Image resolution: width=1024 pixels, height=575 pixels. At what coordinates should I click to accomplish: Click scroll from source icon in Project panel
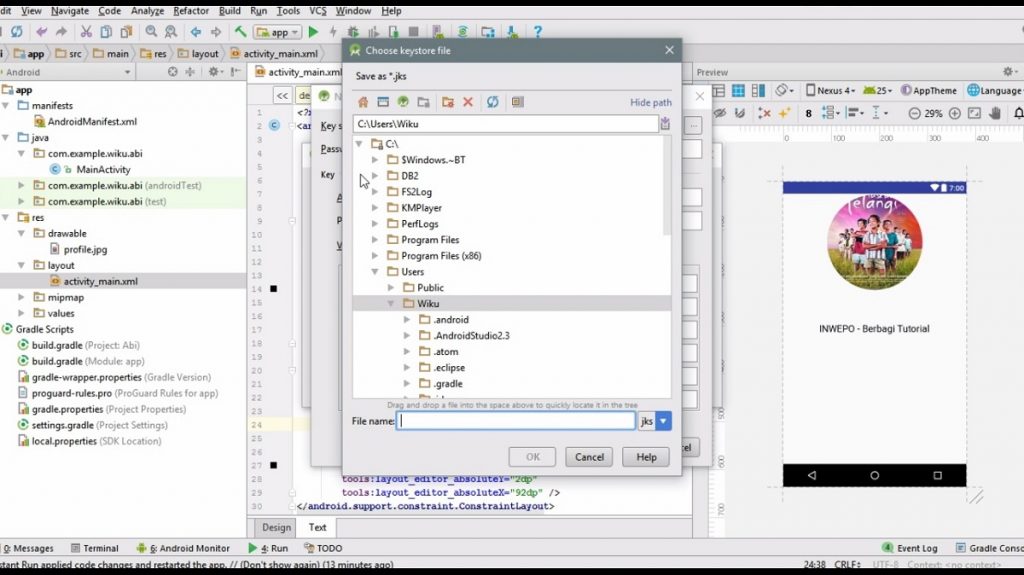(x=172, y=72)
